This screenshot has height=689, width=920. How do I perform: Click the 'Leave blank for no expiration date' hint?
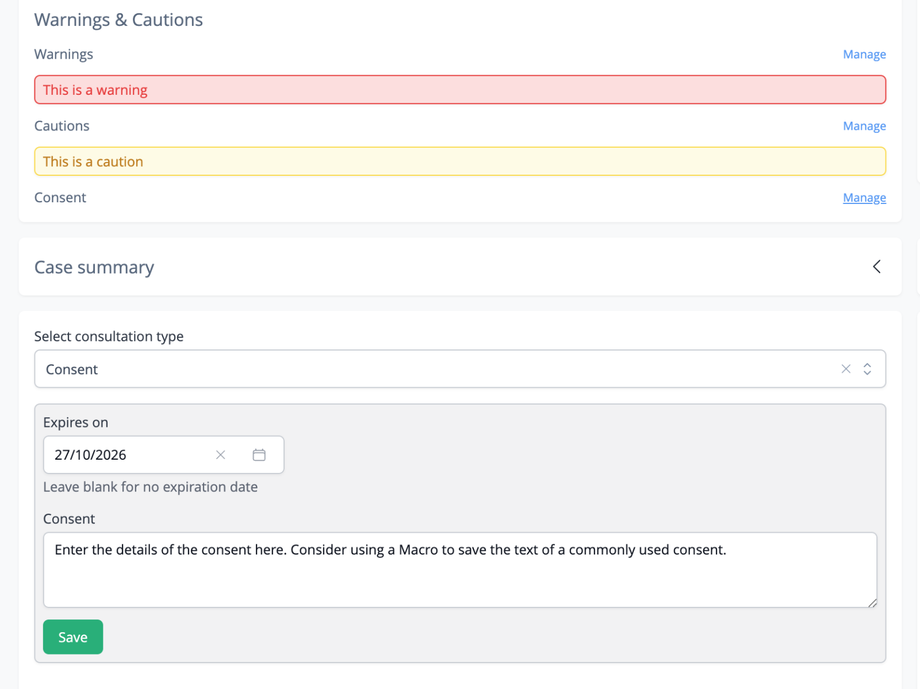(x=150, y=487)
